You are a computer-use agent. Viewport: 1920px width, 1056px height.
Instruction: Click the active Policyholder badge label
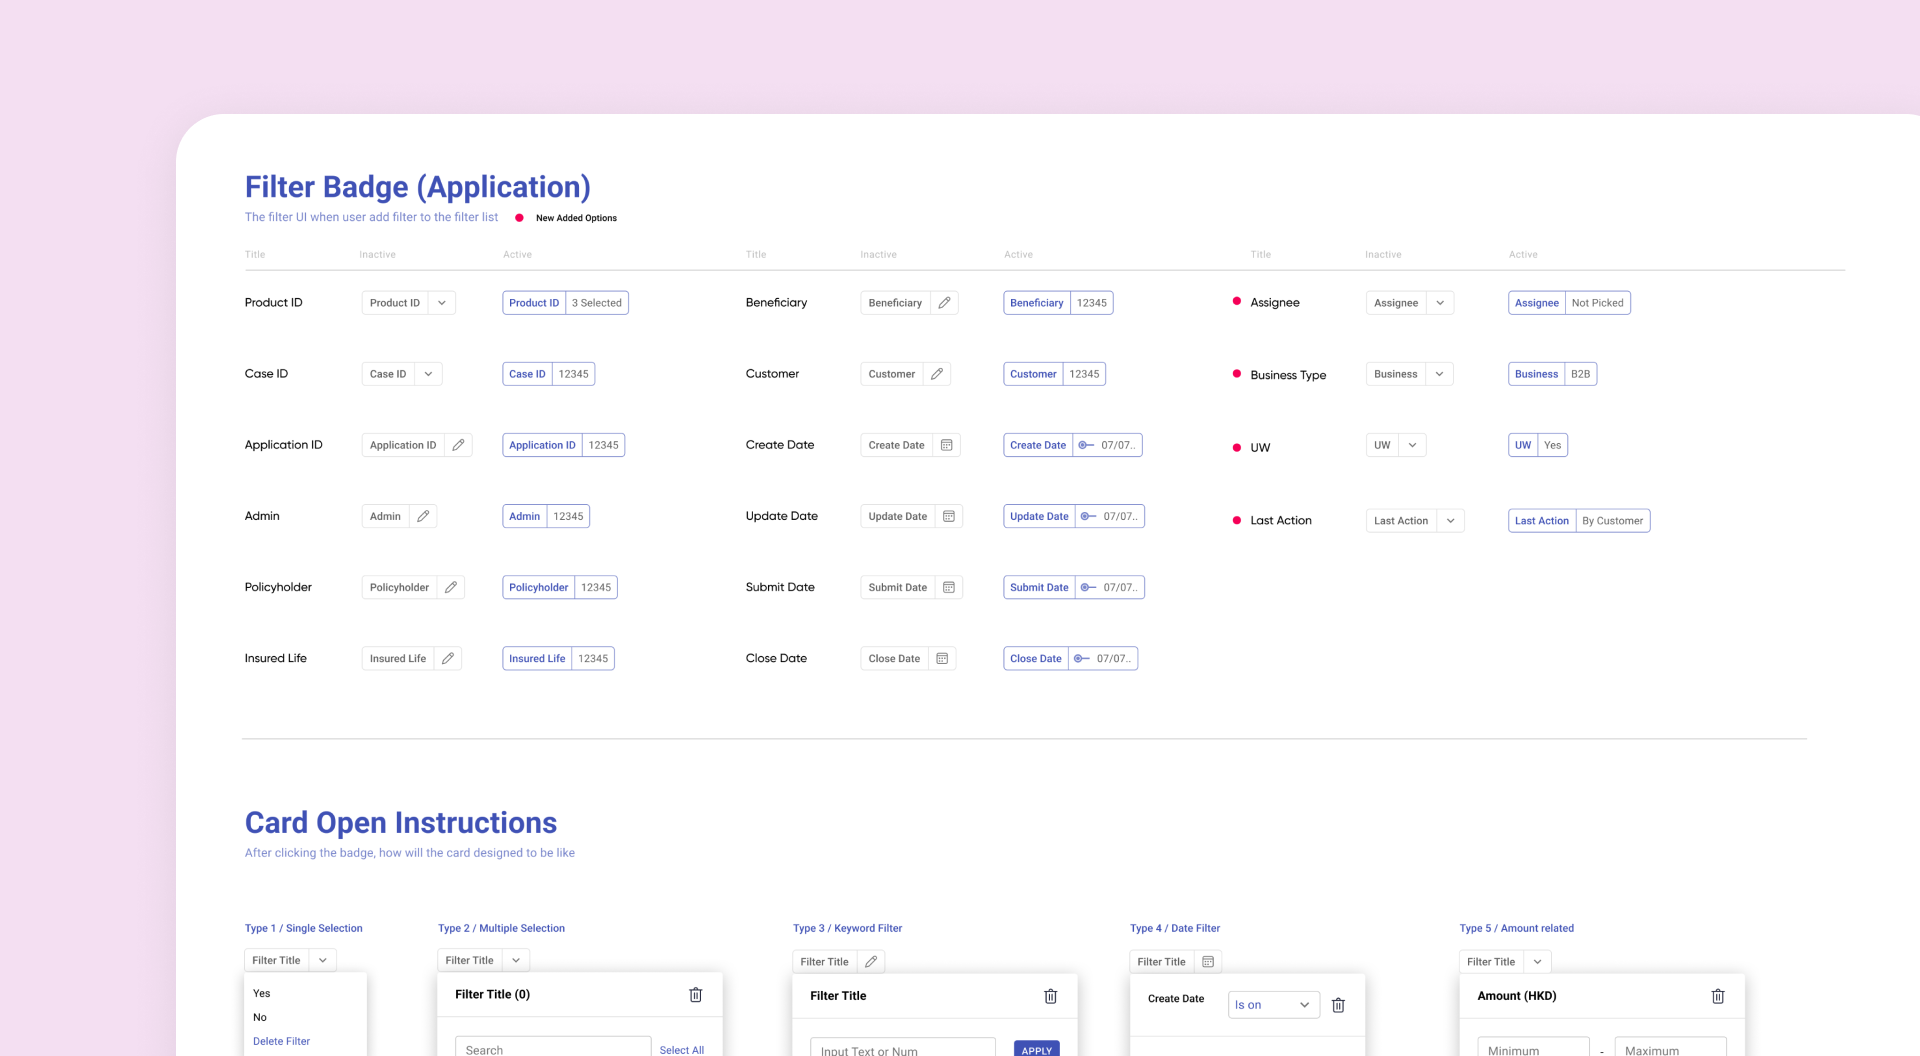point(538,587)
